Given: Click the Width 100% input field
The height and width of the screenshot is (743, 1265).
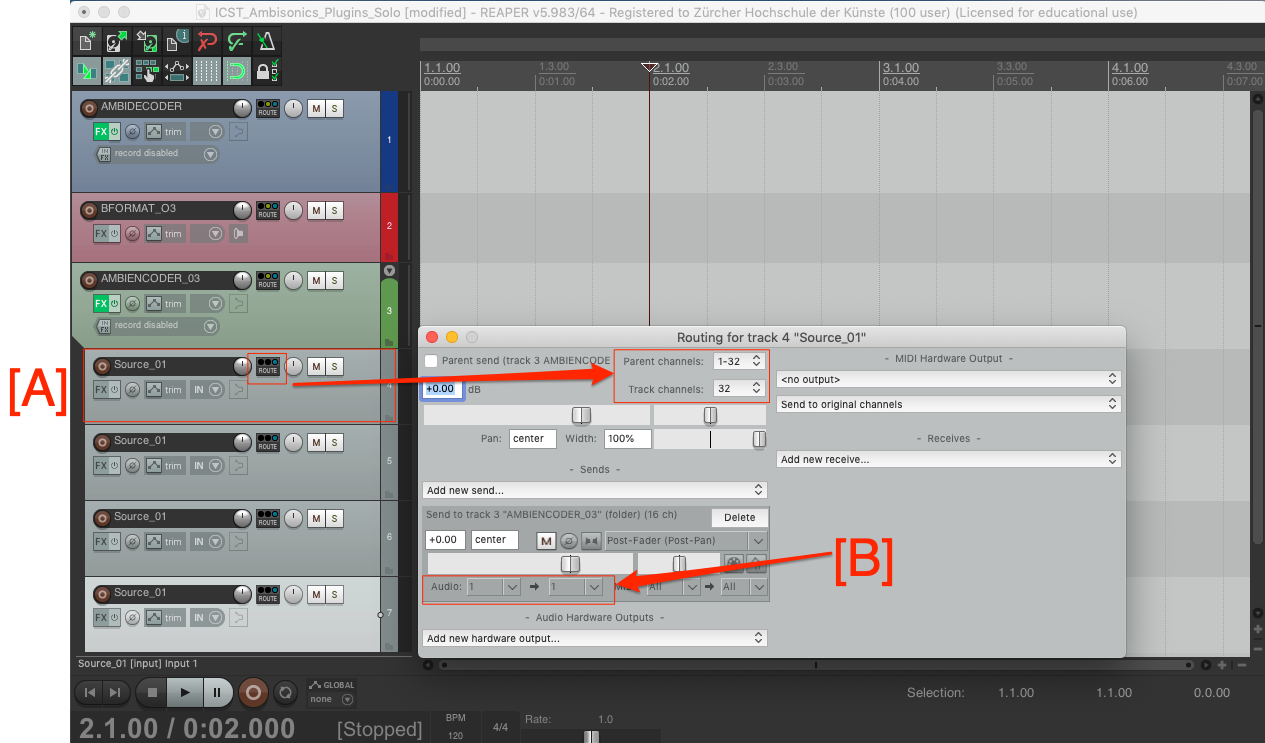Looking at the screenshot, I should click(x=626, y=438).
